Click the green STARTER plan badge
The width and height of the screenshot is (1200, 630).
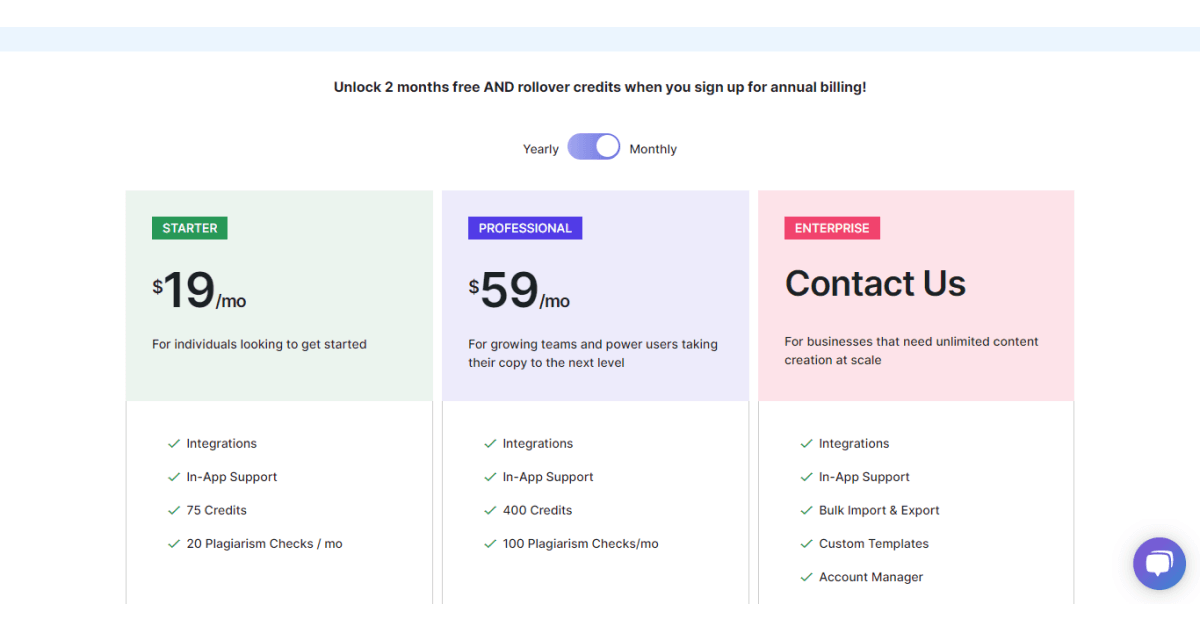pos(190,228)
